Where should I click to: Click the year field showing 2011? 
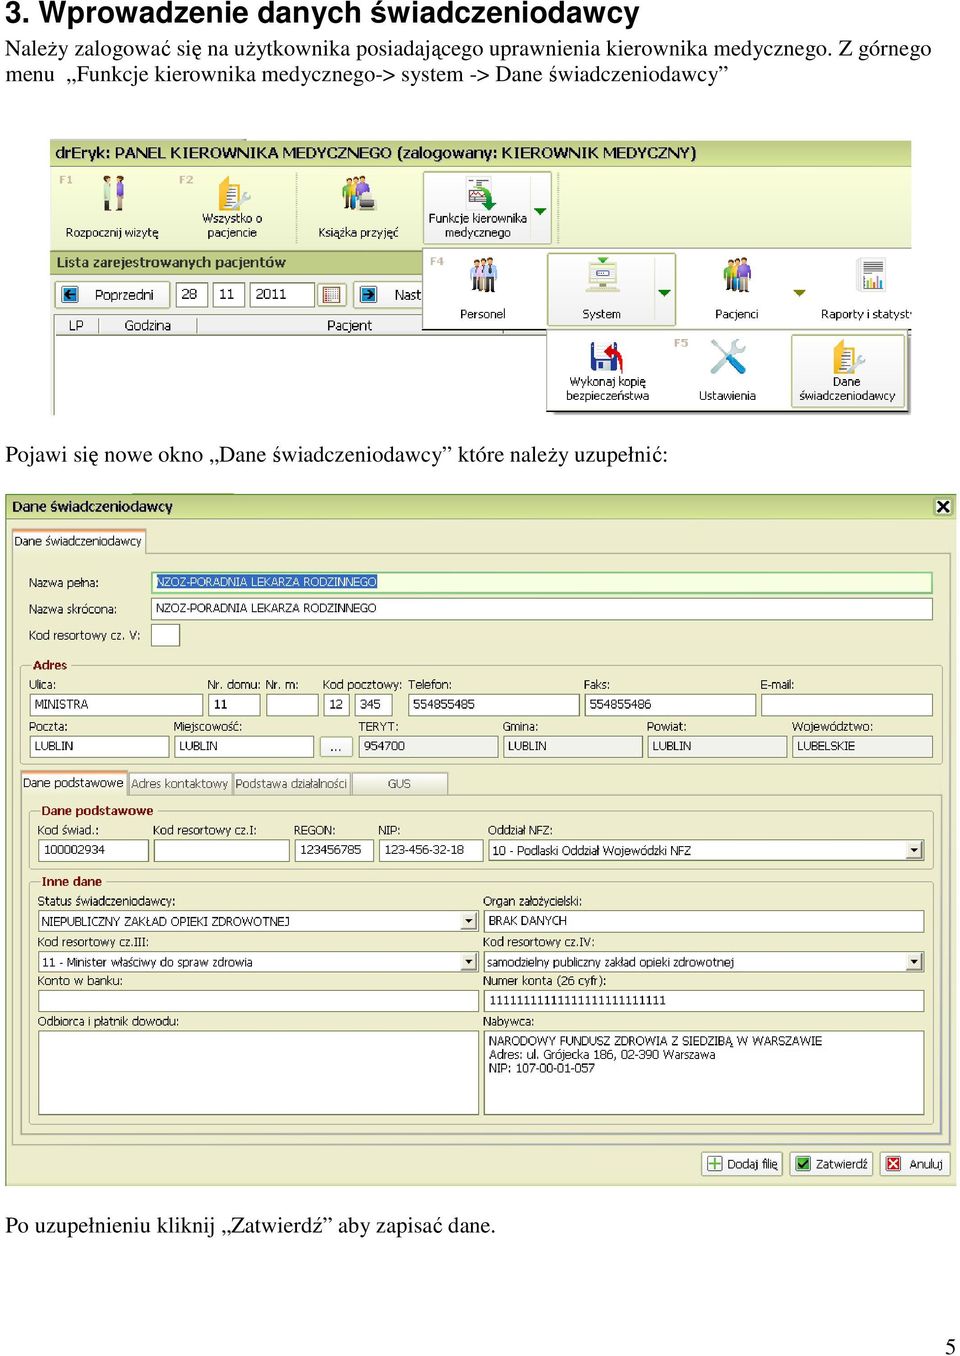point(282,294)
